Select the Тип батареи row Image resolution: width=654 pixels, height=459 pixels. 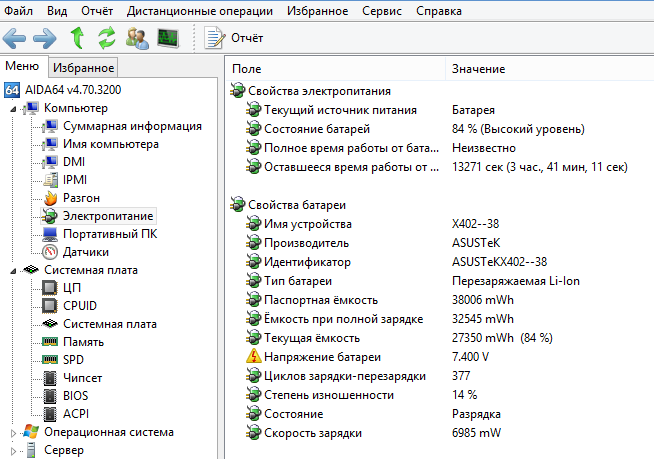(x=441, y=281)
